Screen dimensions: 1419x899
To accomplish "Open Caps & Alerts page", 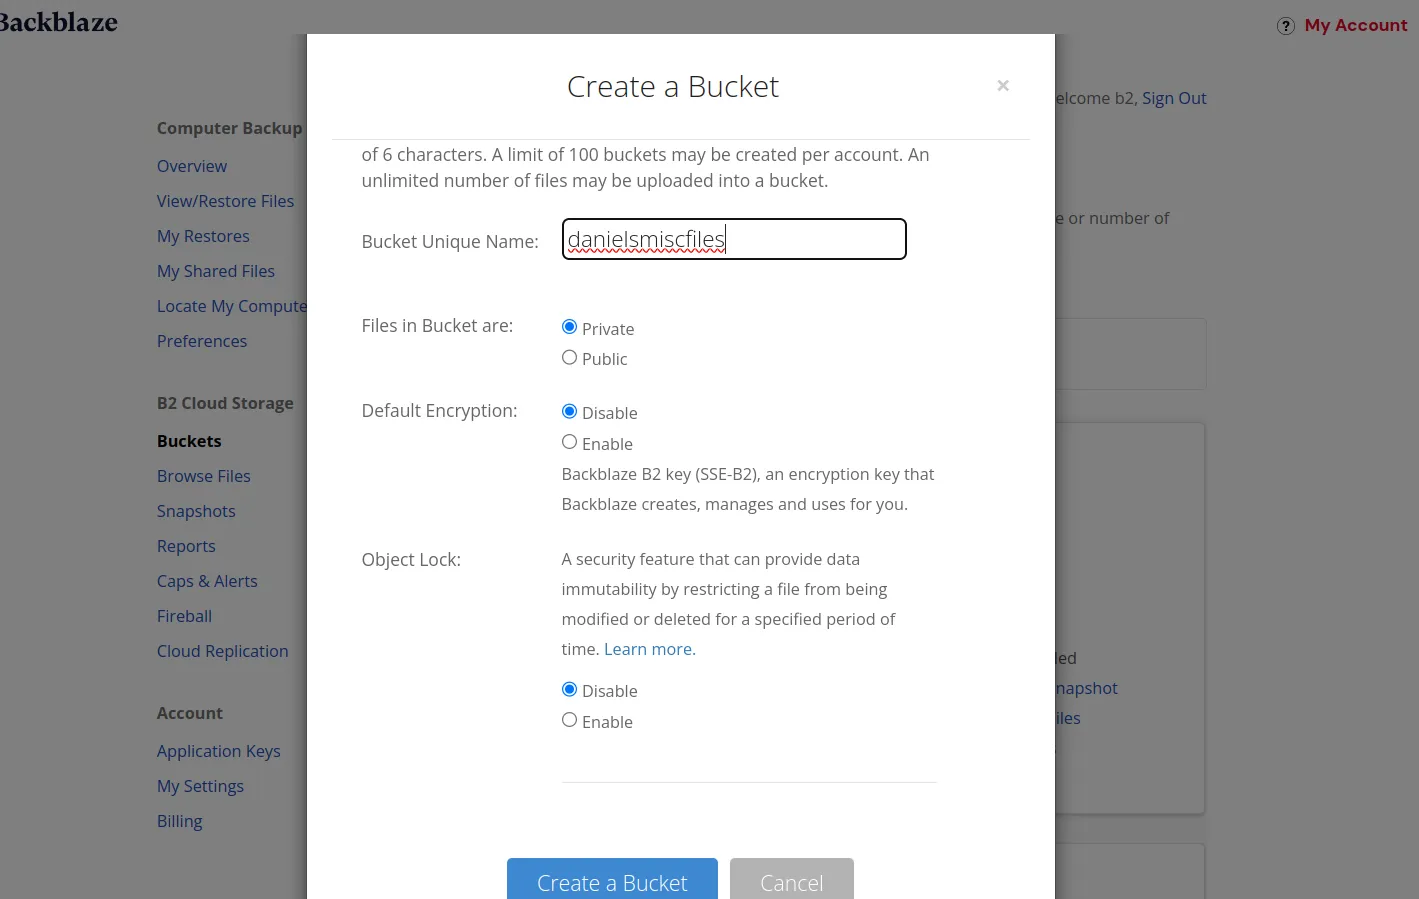I will [x=207, y=581].
